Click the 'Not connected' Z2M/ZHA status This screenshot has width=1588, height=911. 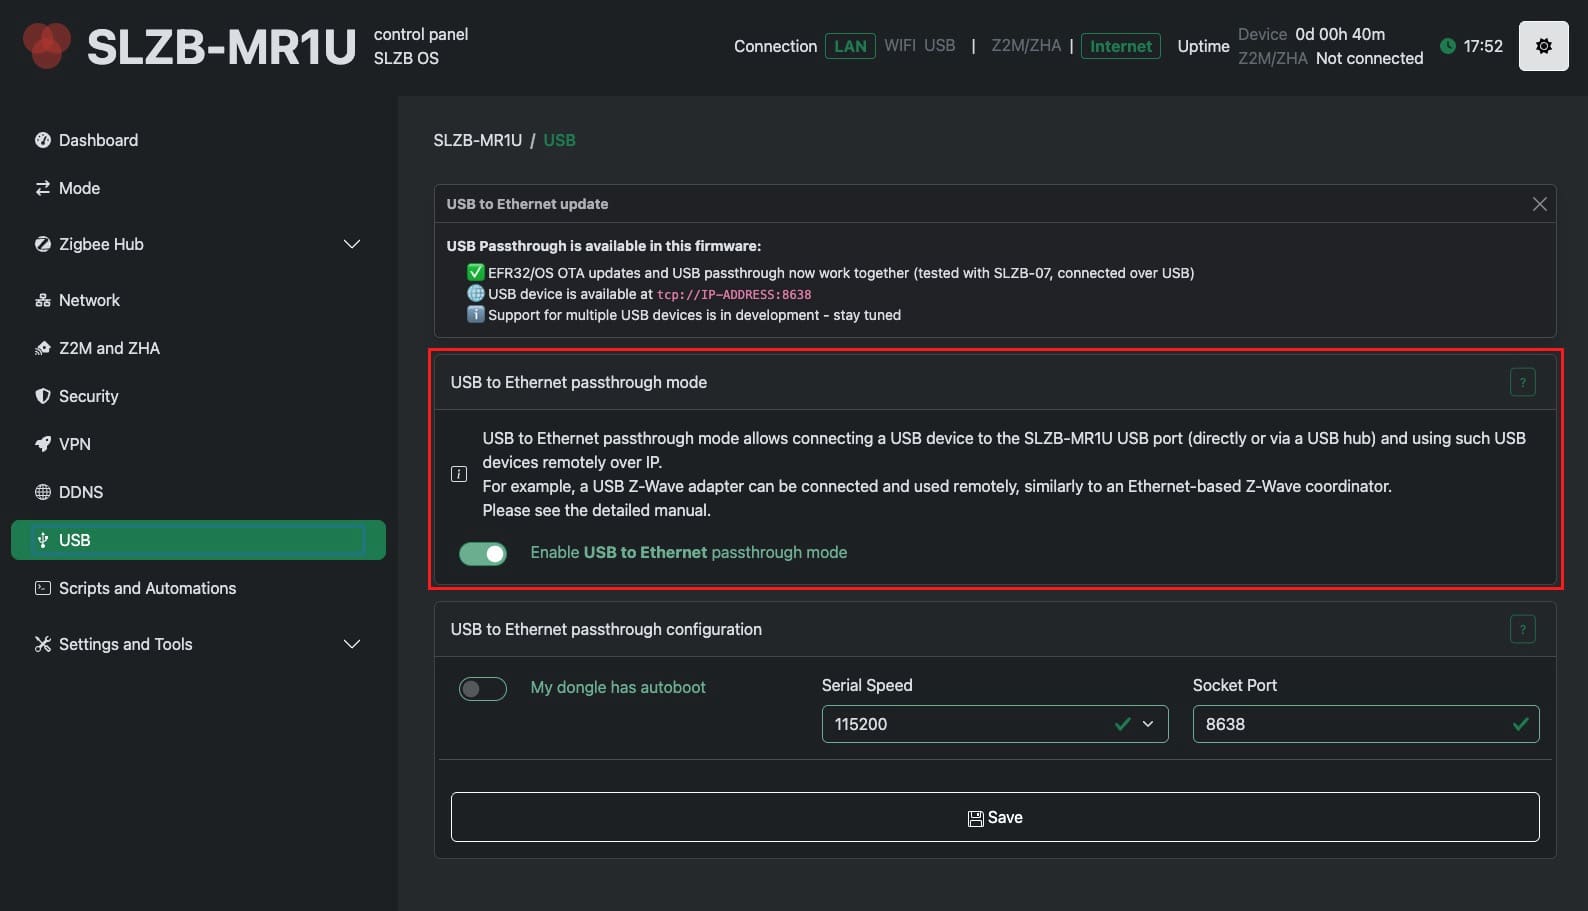point(1369,58)
